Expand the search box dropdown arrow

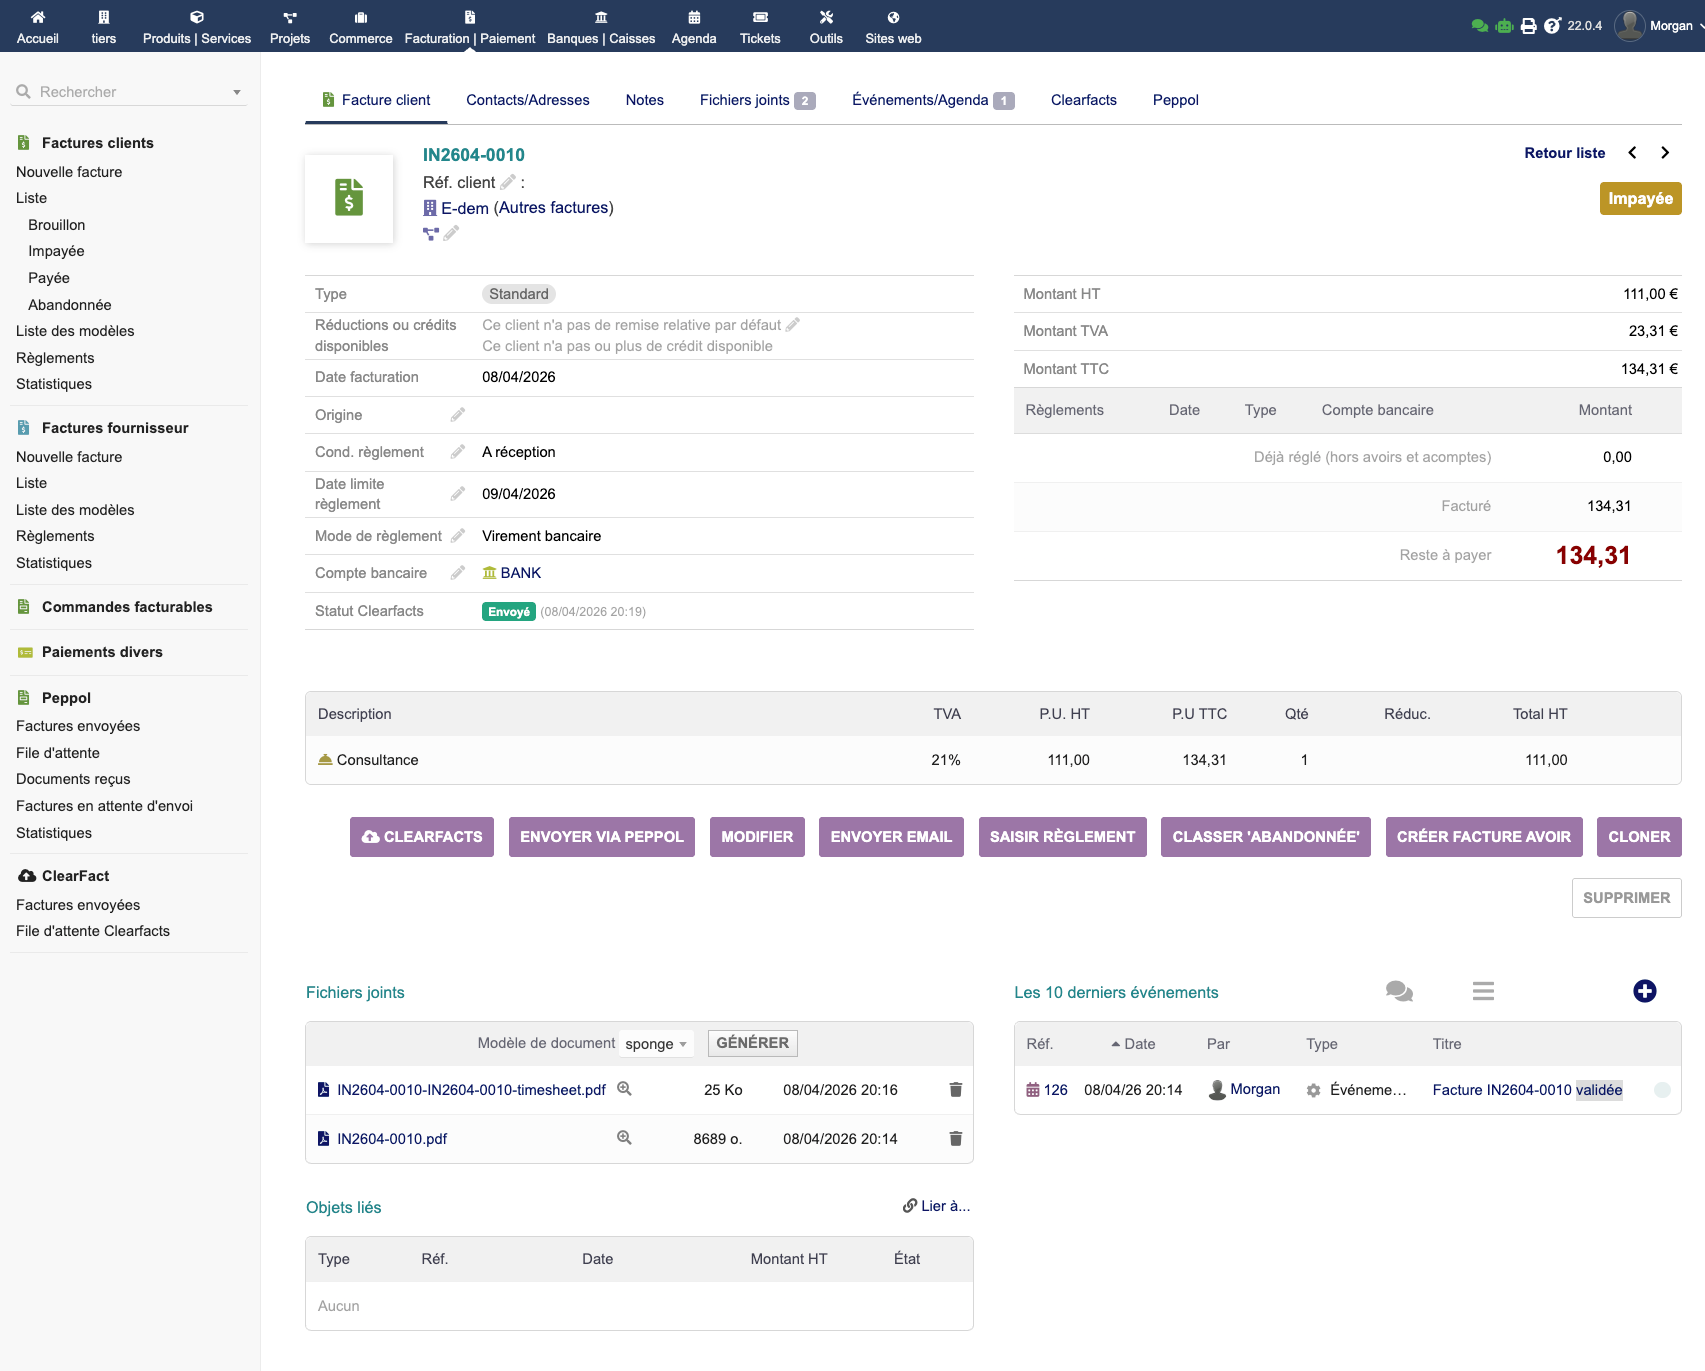237,92
